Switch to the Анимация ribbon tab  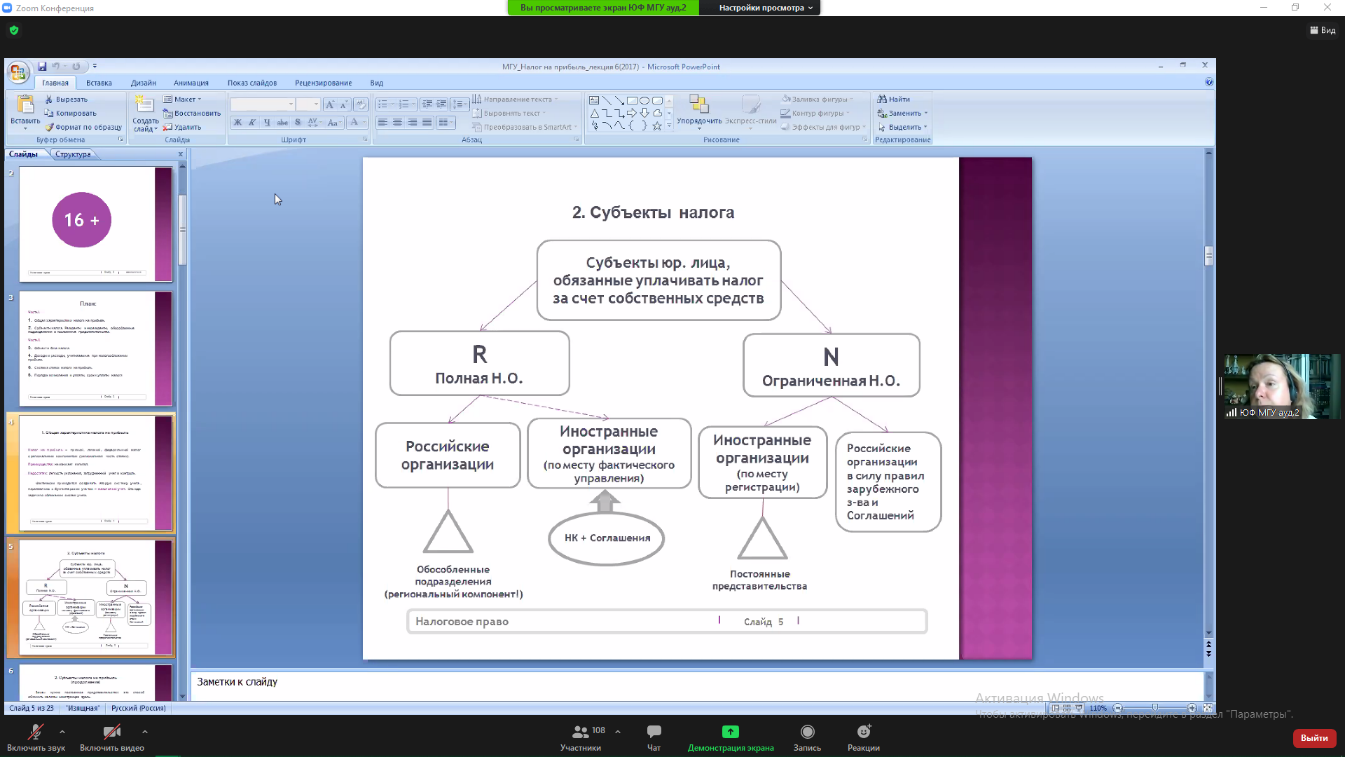[x=191, y=83]
